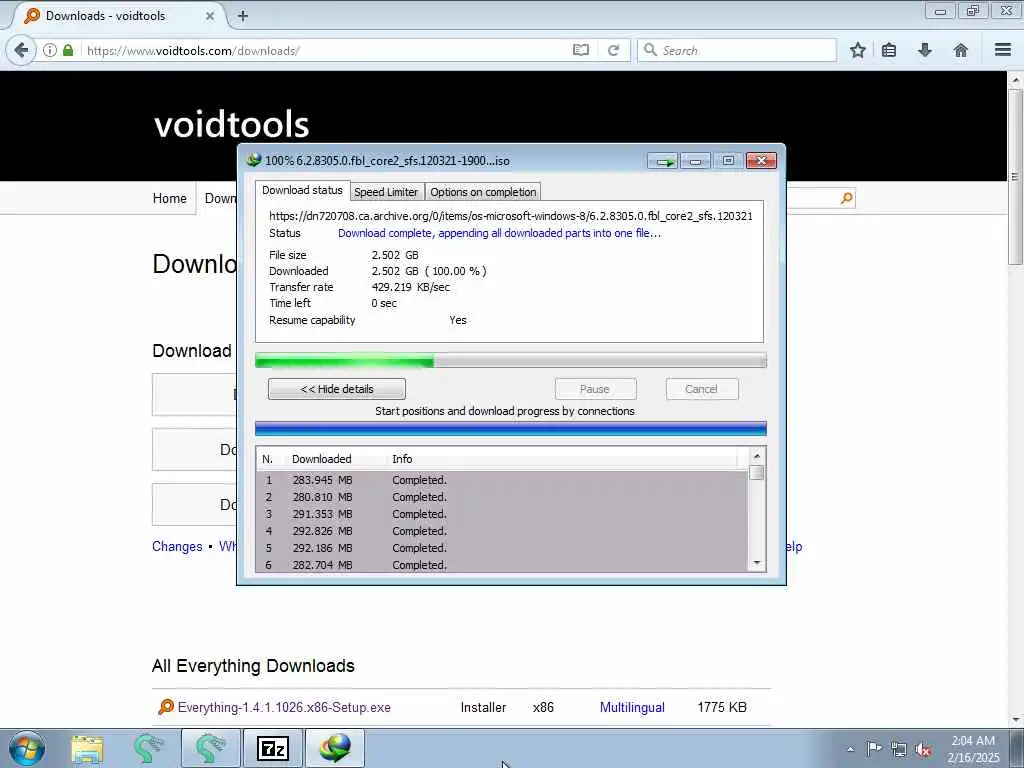Click second green dragon taskbar icon

pos(209,748)
